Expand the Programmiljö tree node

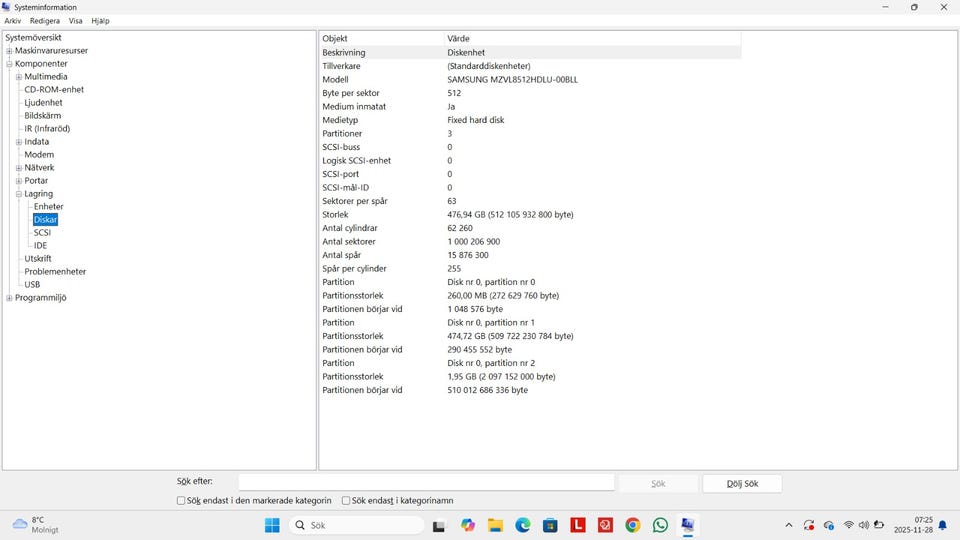(x=9, y=298)
